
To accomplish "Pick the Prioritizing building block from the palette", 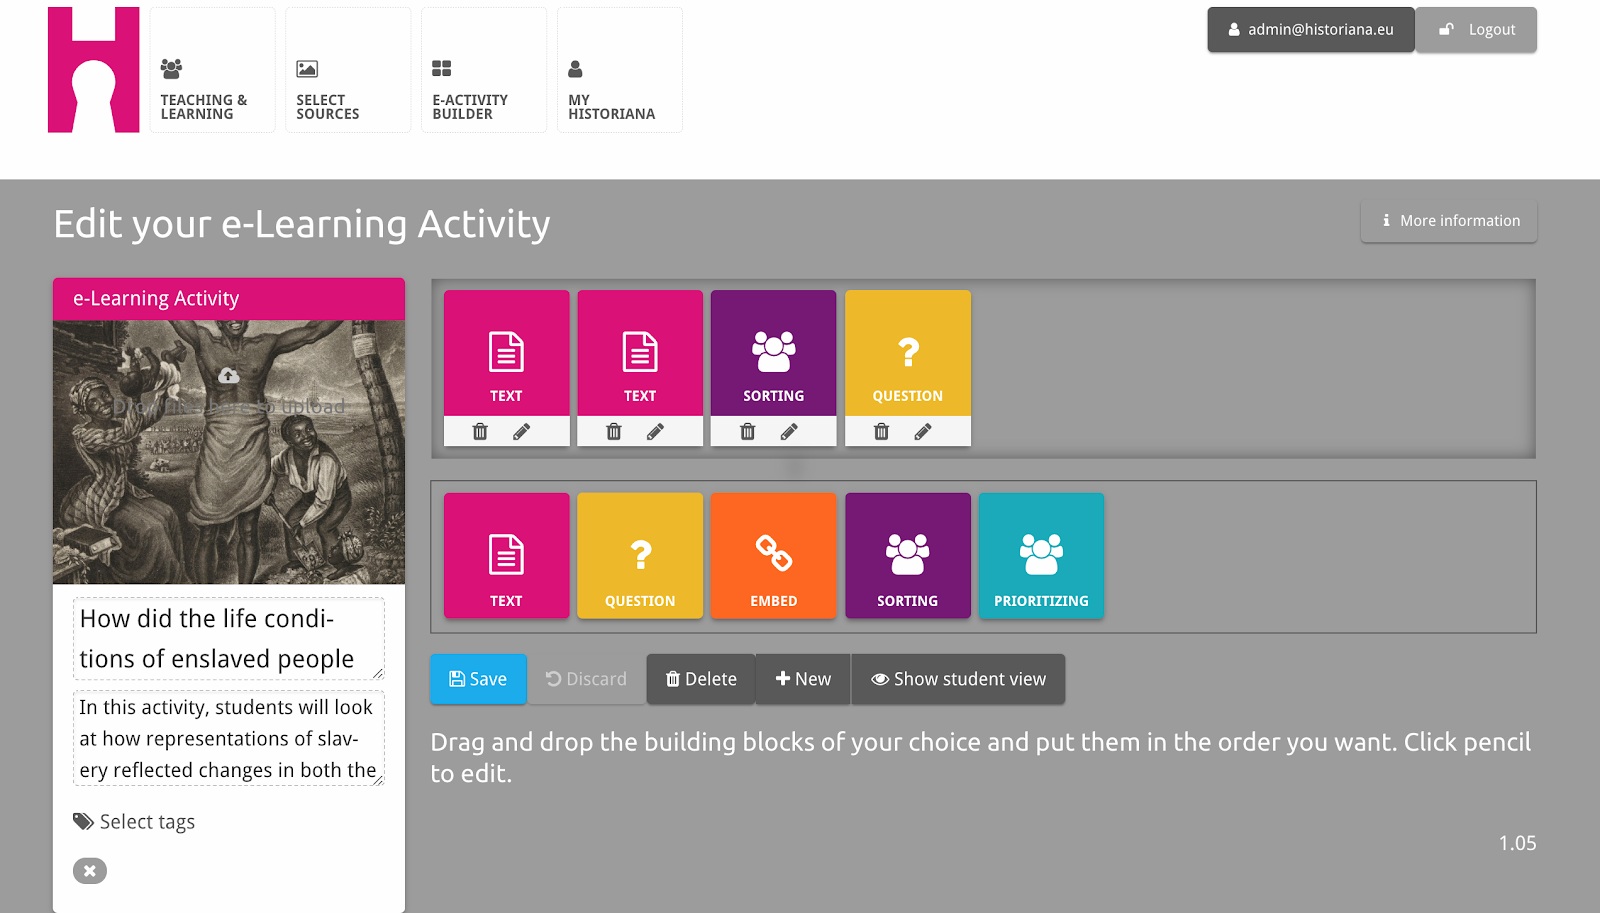I will click(1042, 556).
